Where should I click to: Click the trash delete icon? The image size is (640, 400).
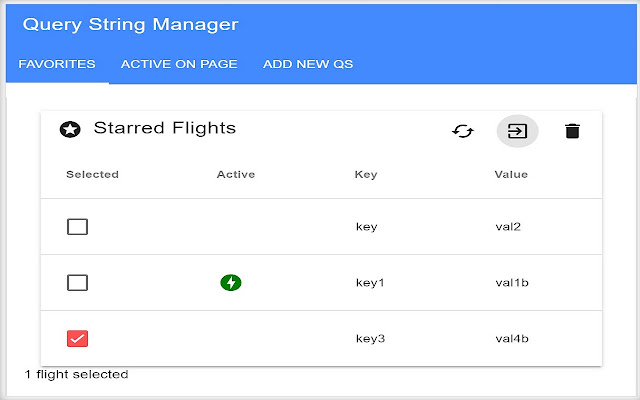click(572, 131)
